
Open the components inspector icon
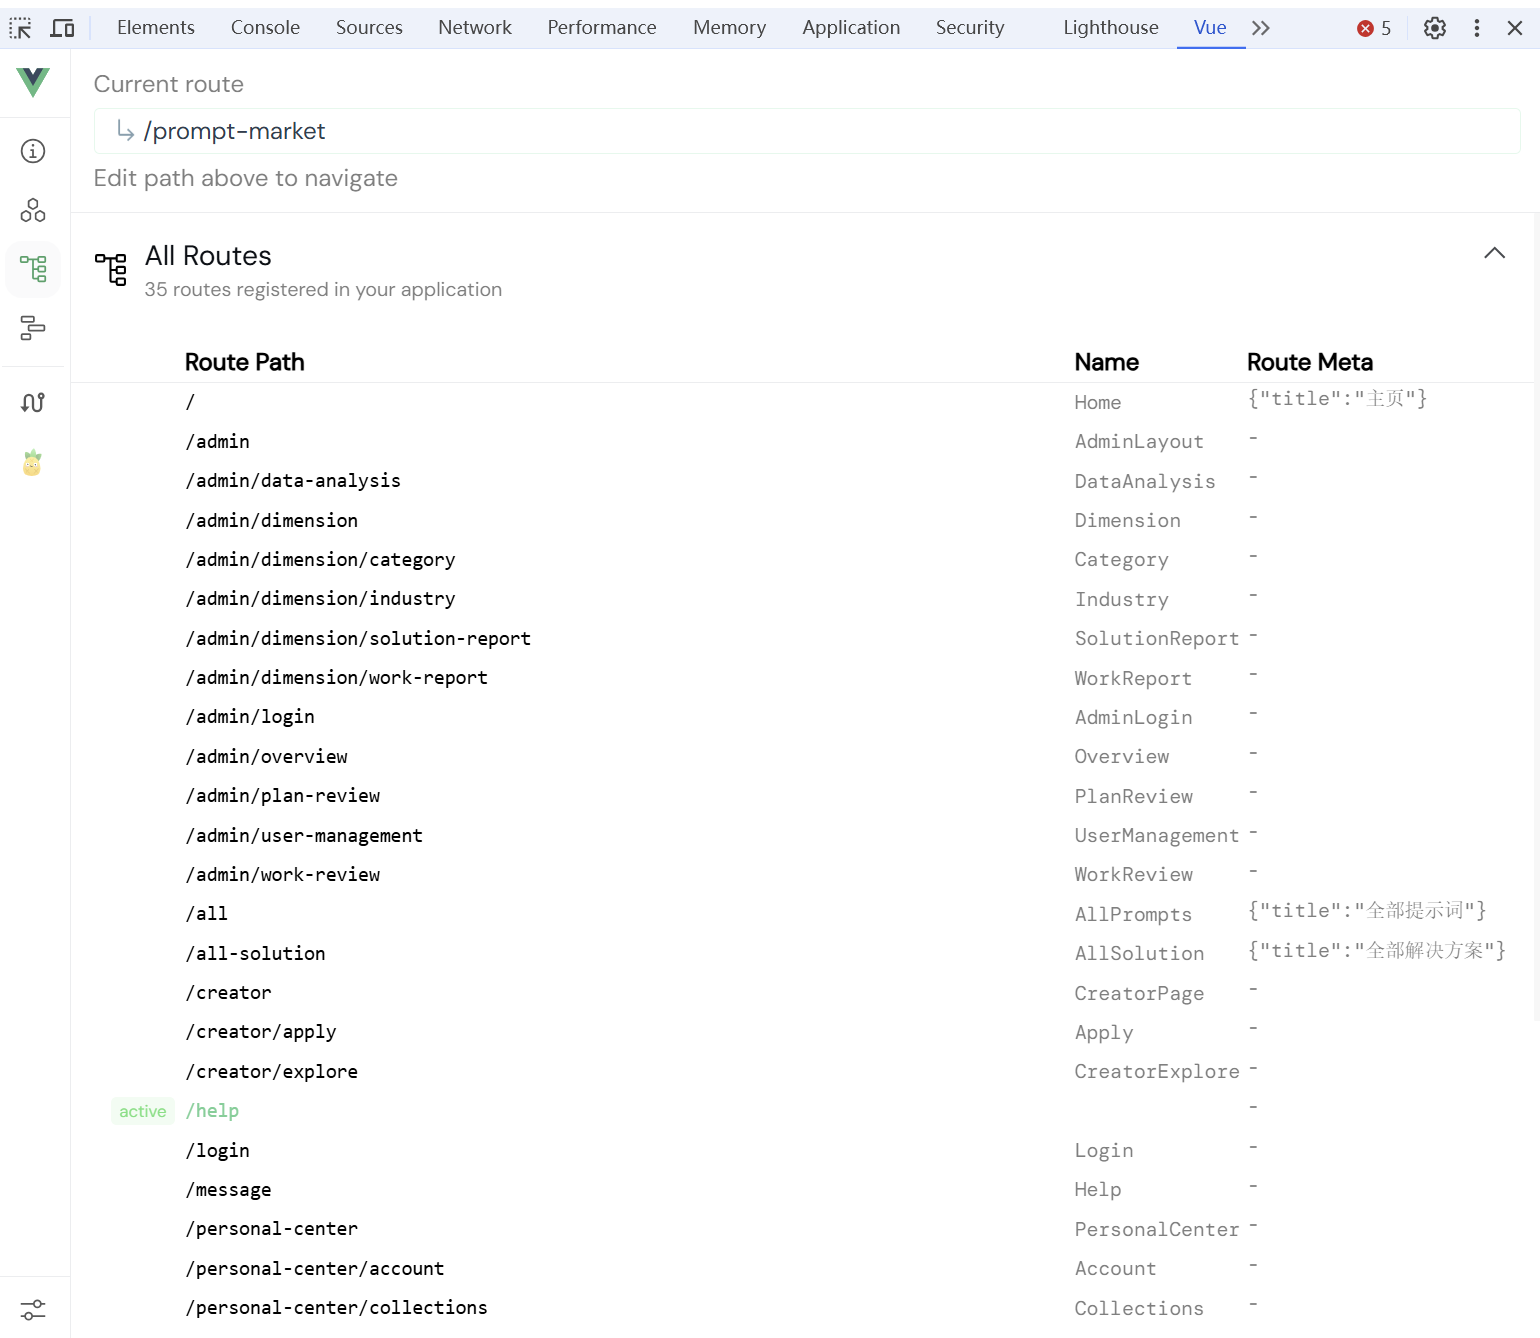33,210
